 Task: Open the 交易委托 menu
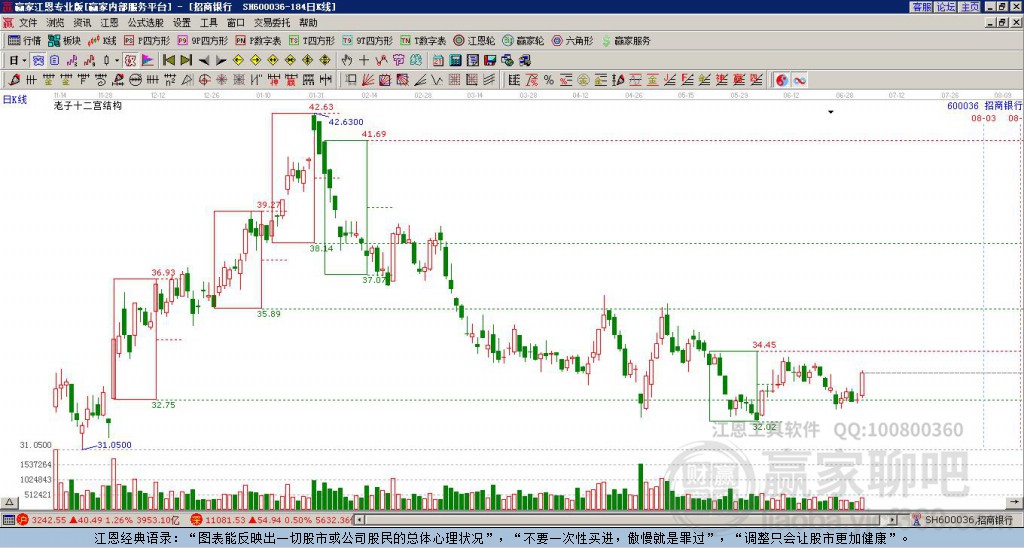click(272, 23)
